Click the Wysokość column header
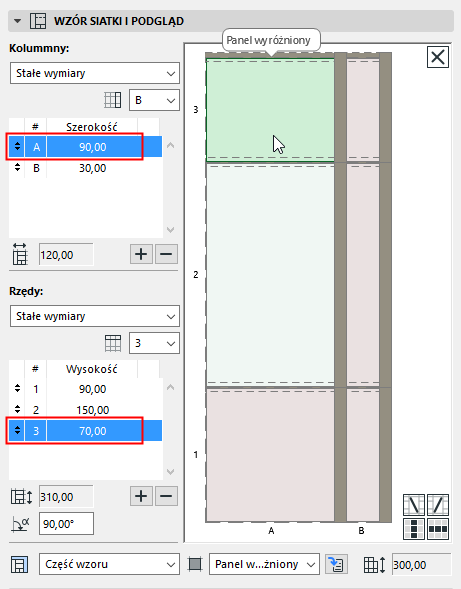This screenshot has width=461, height=589. [92, 369]
